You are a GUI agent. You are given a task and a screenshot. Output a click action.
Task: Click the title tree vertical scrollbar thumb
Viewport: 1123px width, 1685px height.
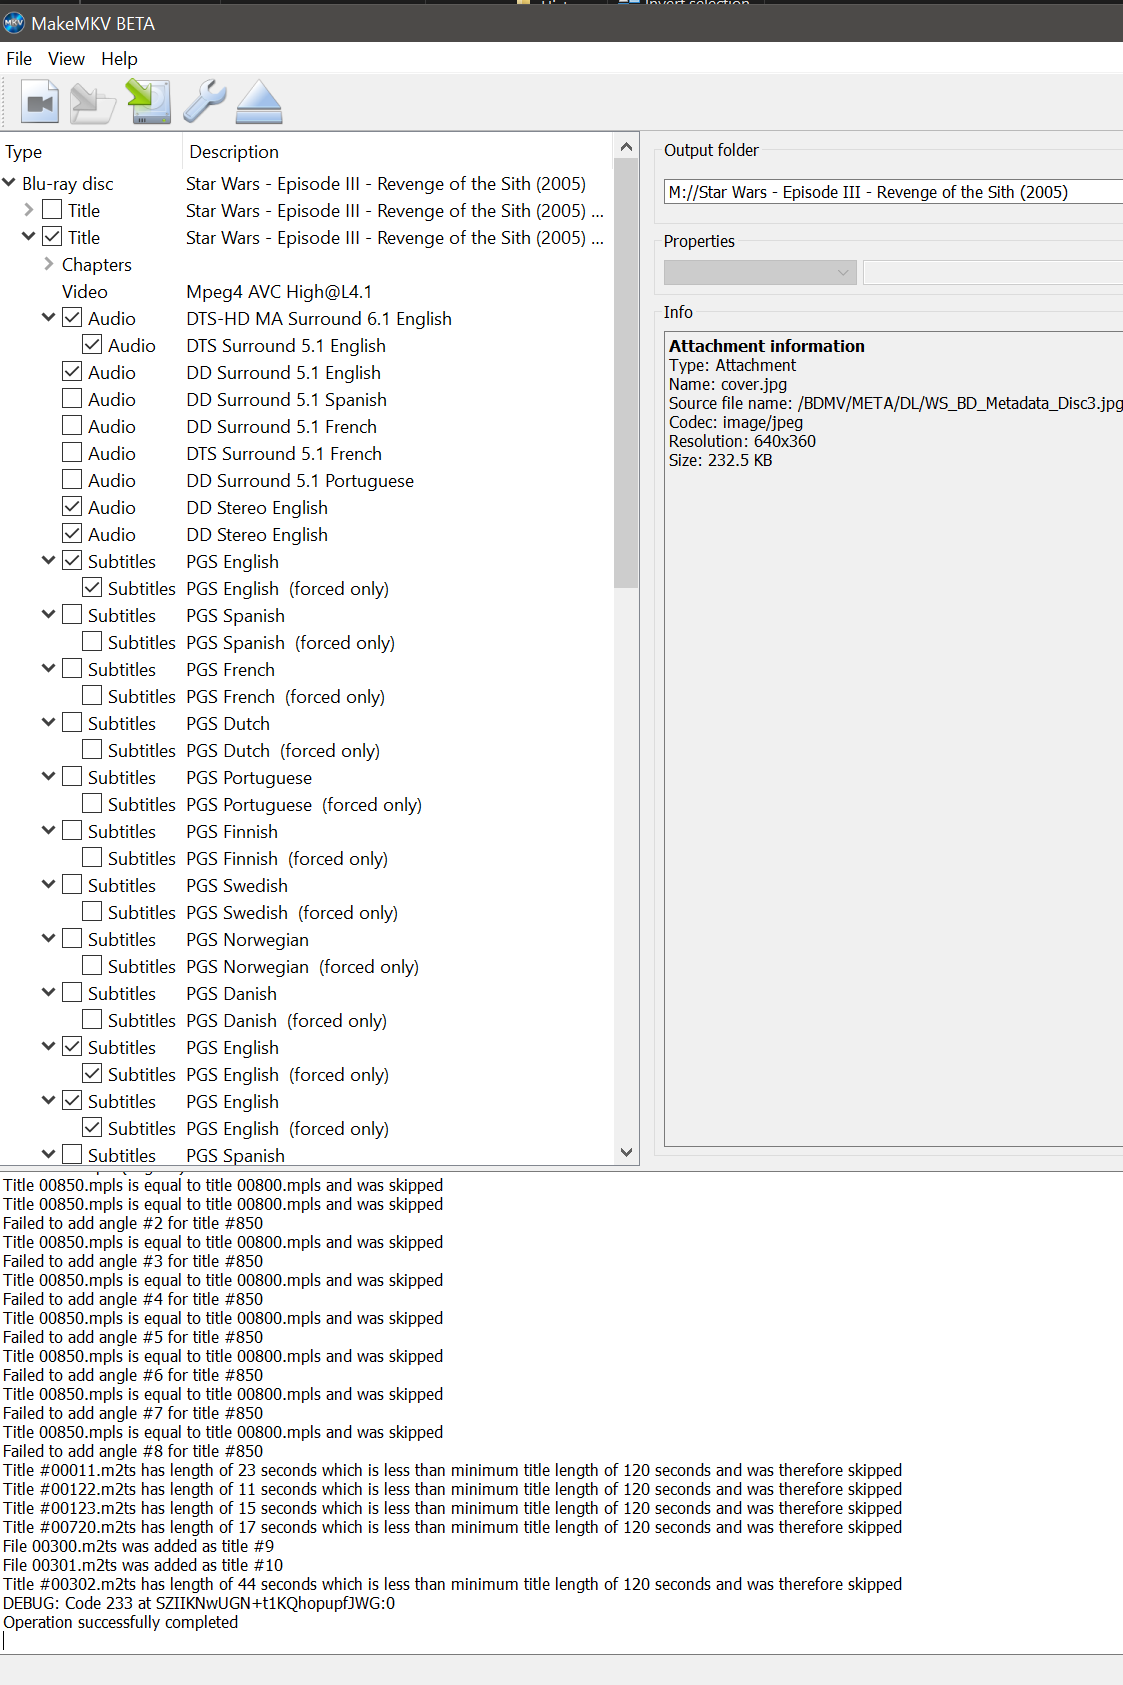627,373
